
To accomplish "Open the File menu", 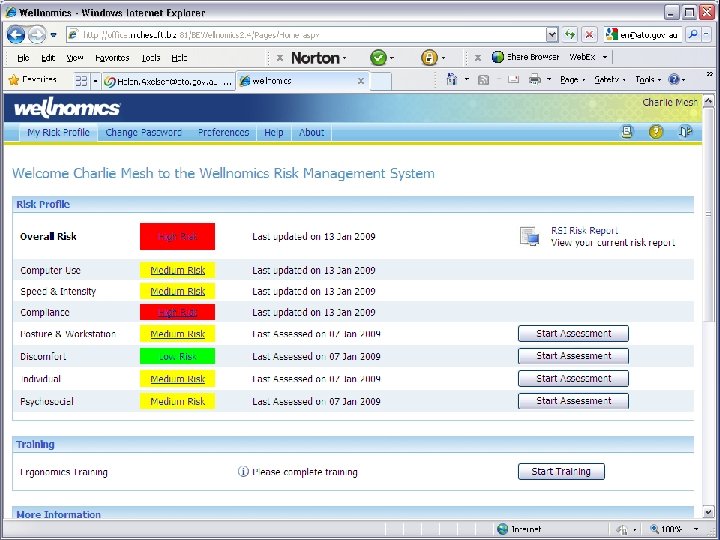I will coord(23,58).
